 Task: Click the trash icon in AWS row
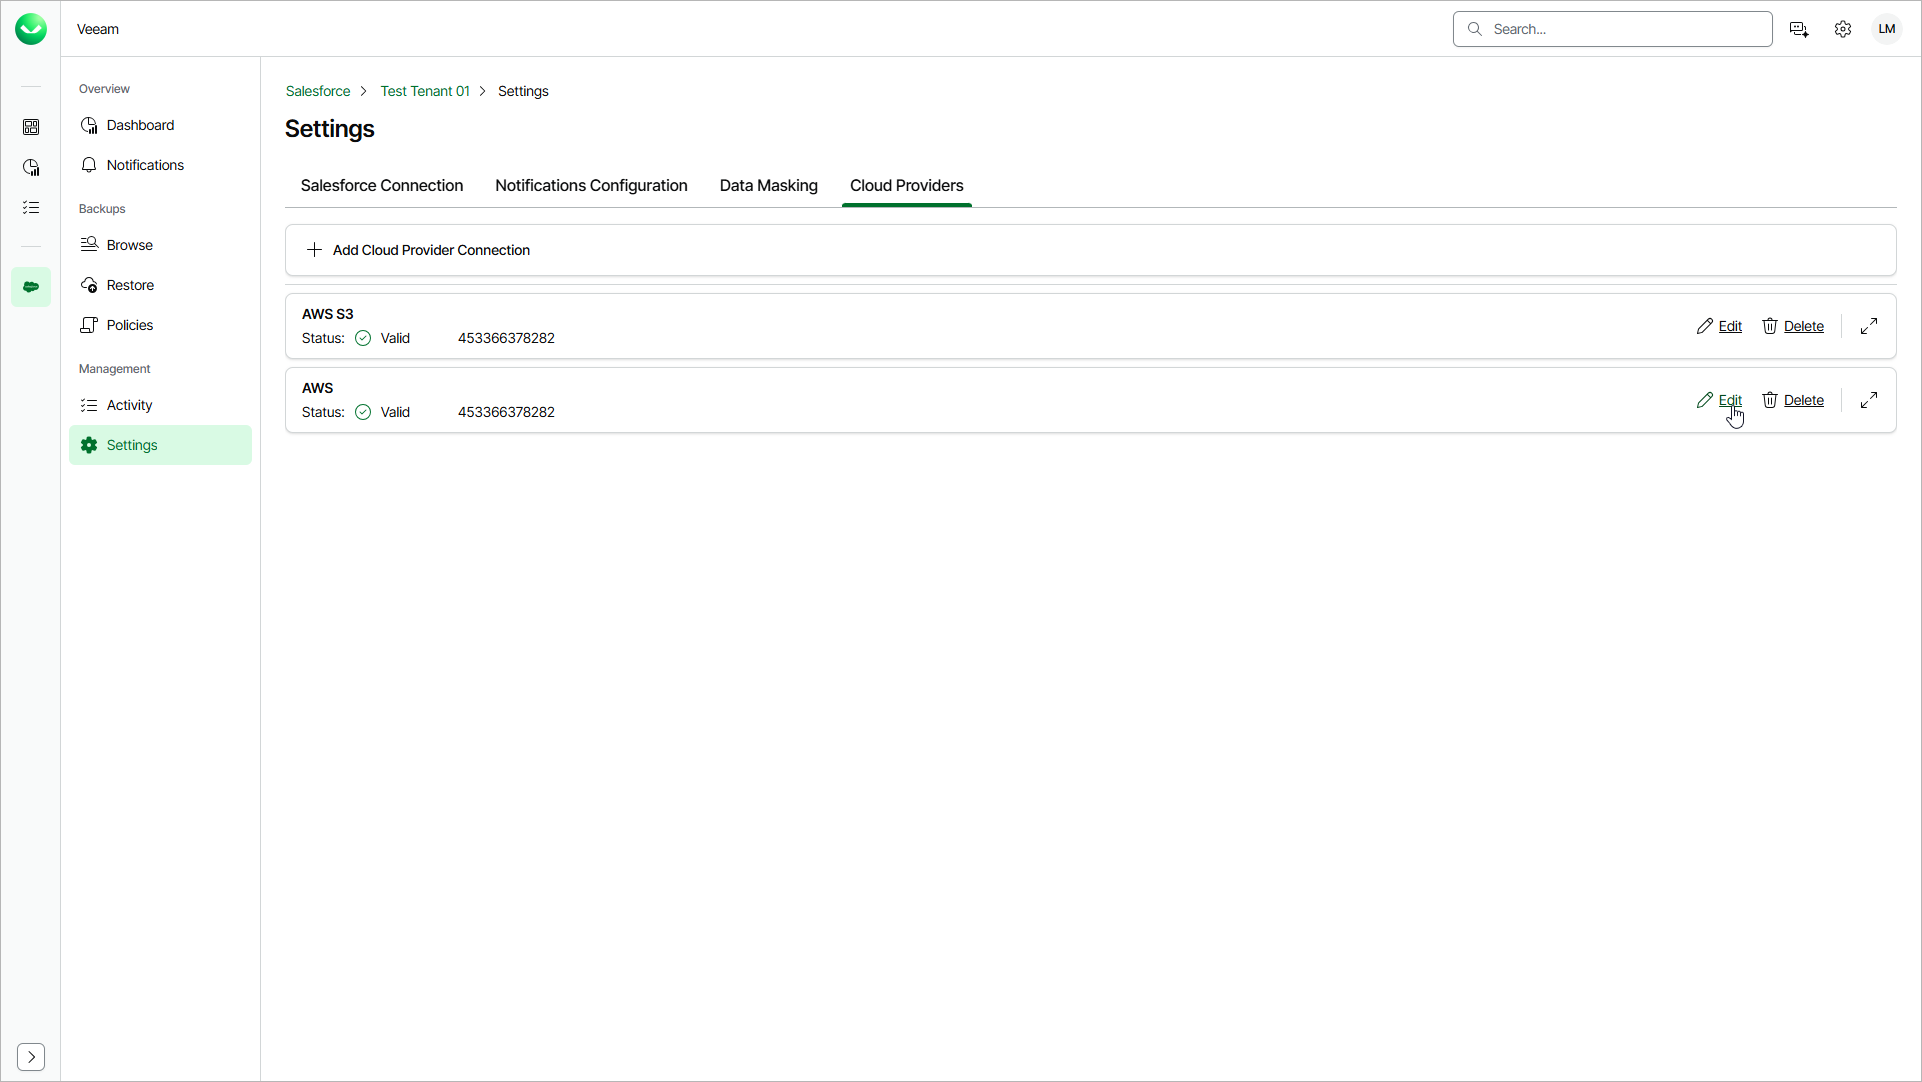click(1770, 400)
